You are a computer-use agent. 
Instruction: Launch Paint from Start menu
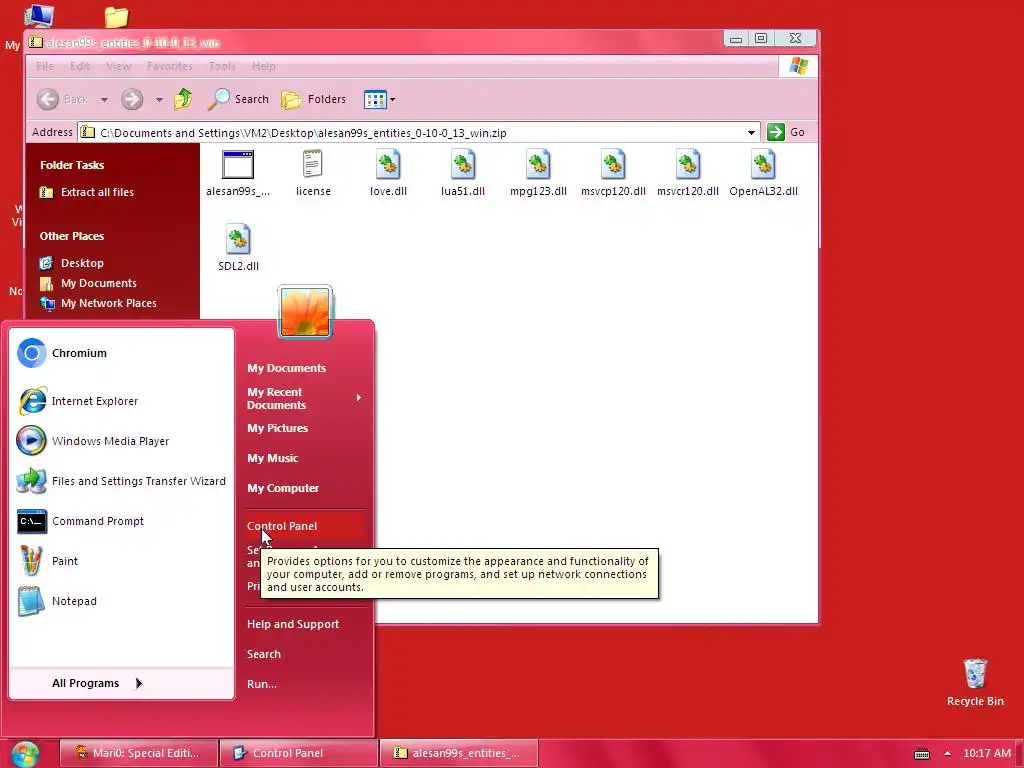[121, 561]
